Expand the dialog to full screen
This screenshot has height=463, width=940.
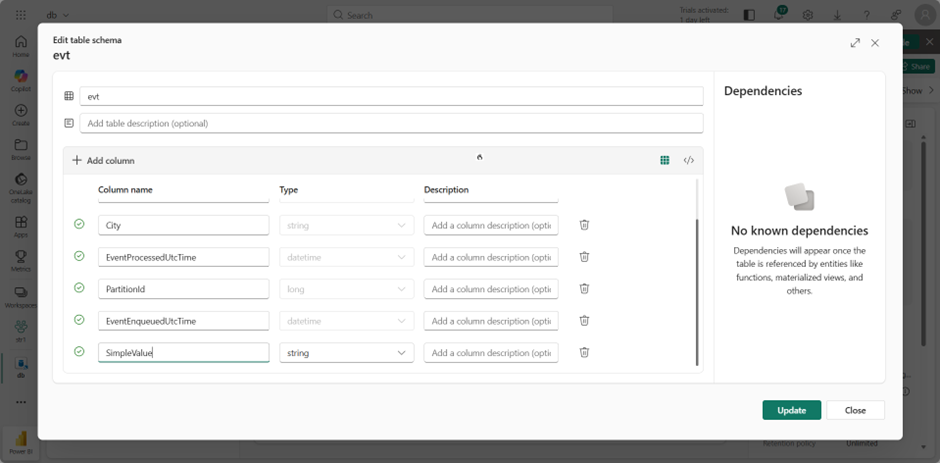(855, 43)
